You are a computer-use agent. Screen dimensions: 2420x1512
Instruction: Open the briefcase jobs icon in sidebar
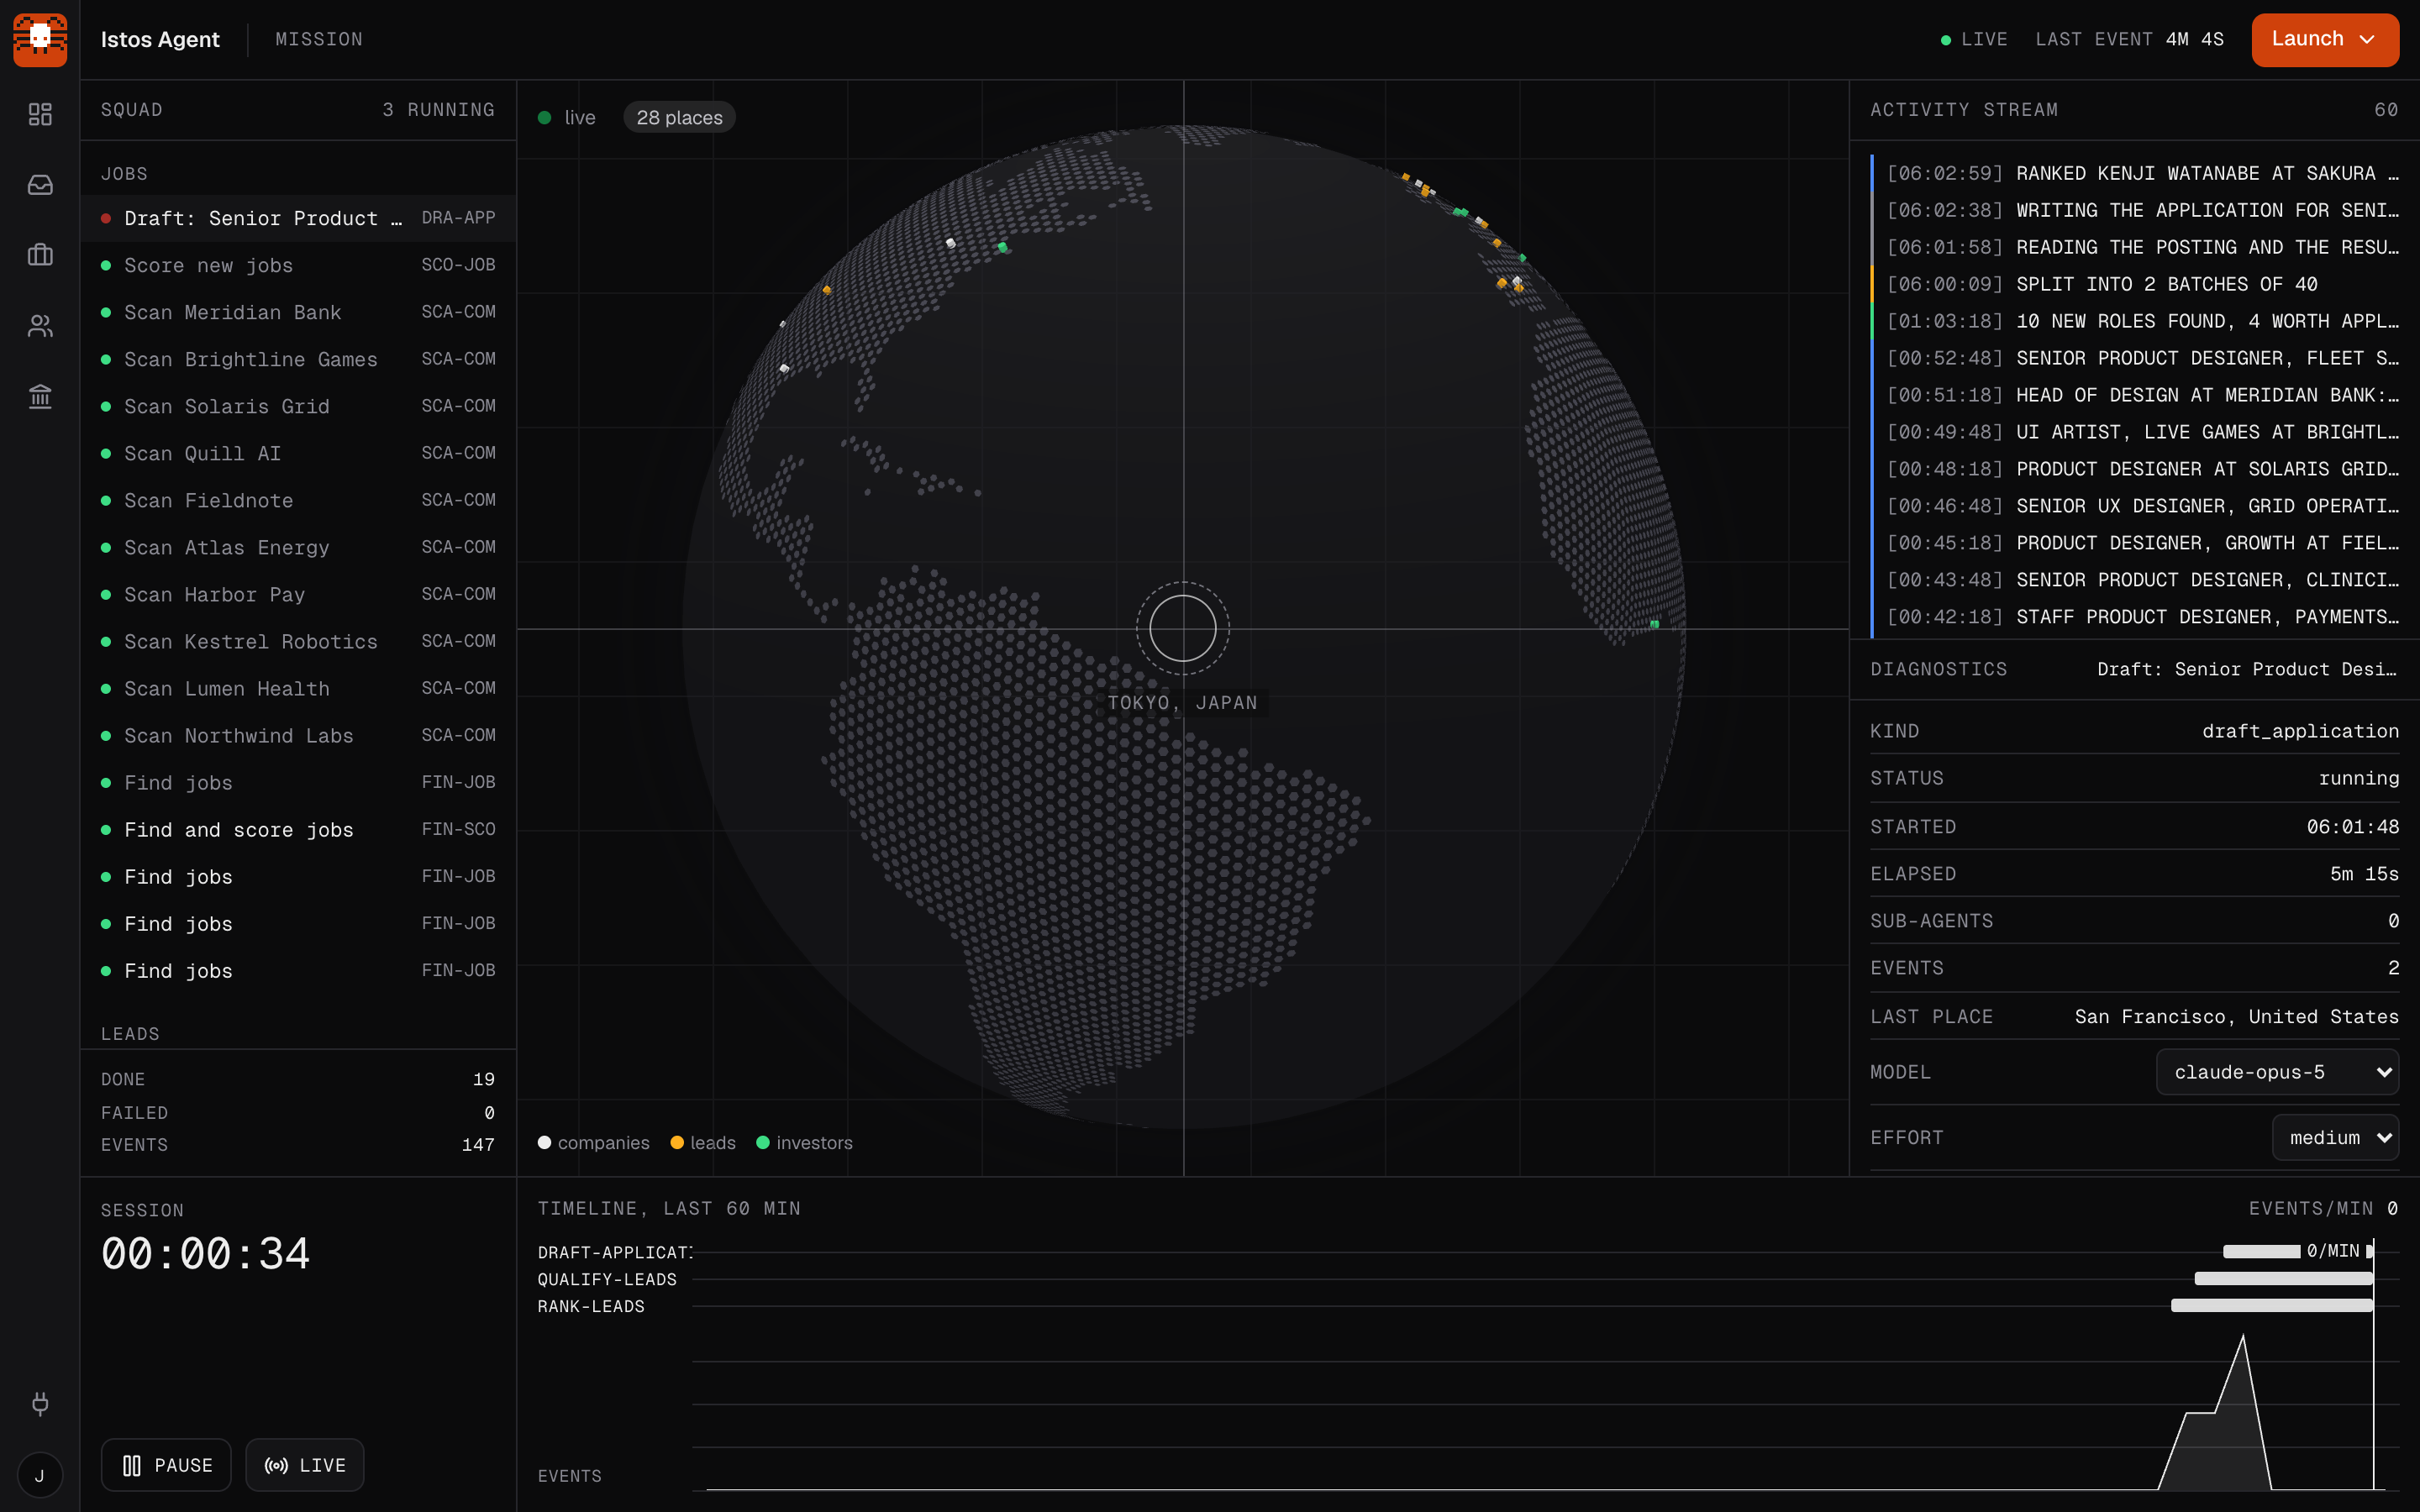[x=40, y=255]
